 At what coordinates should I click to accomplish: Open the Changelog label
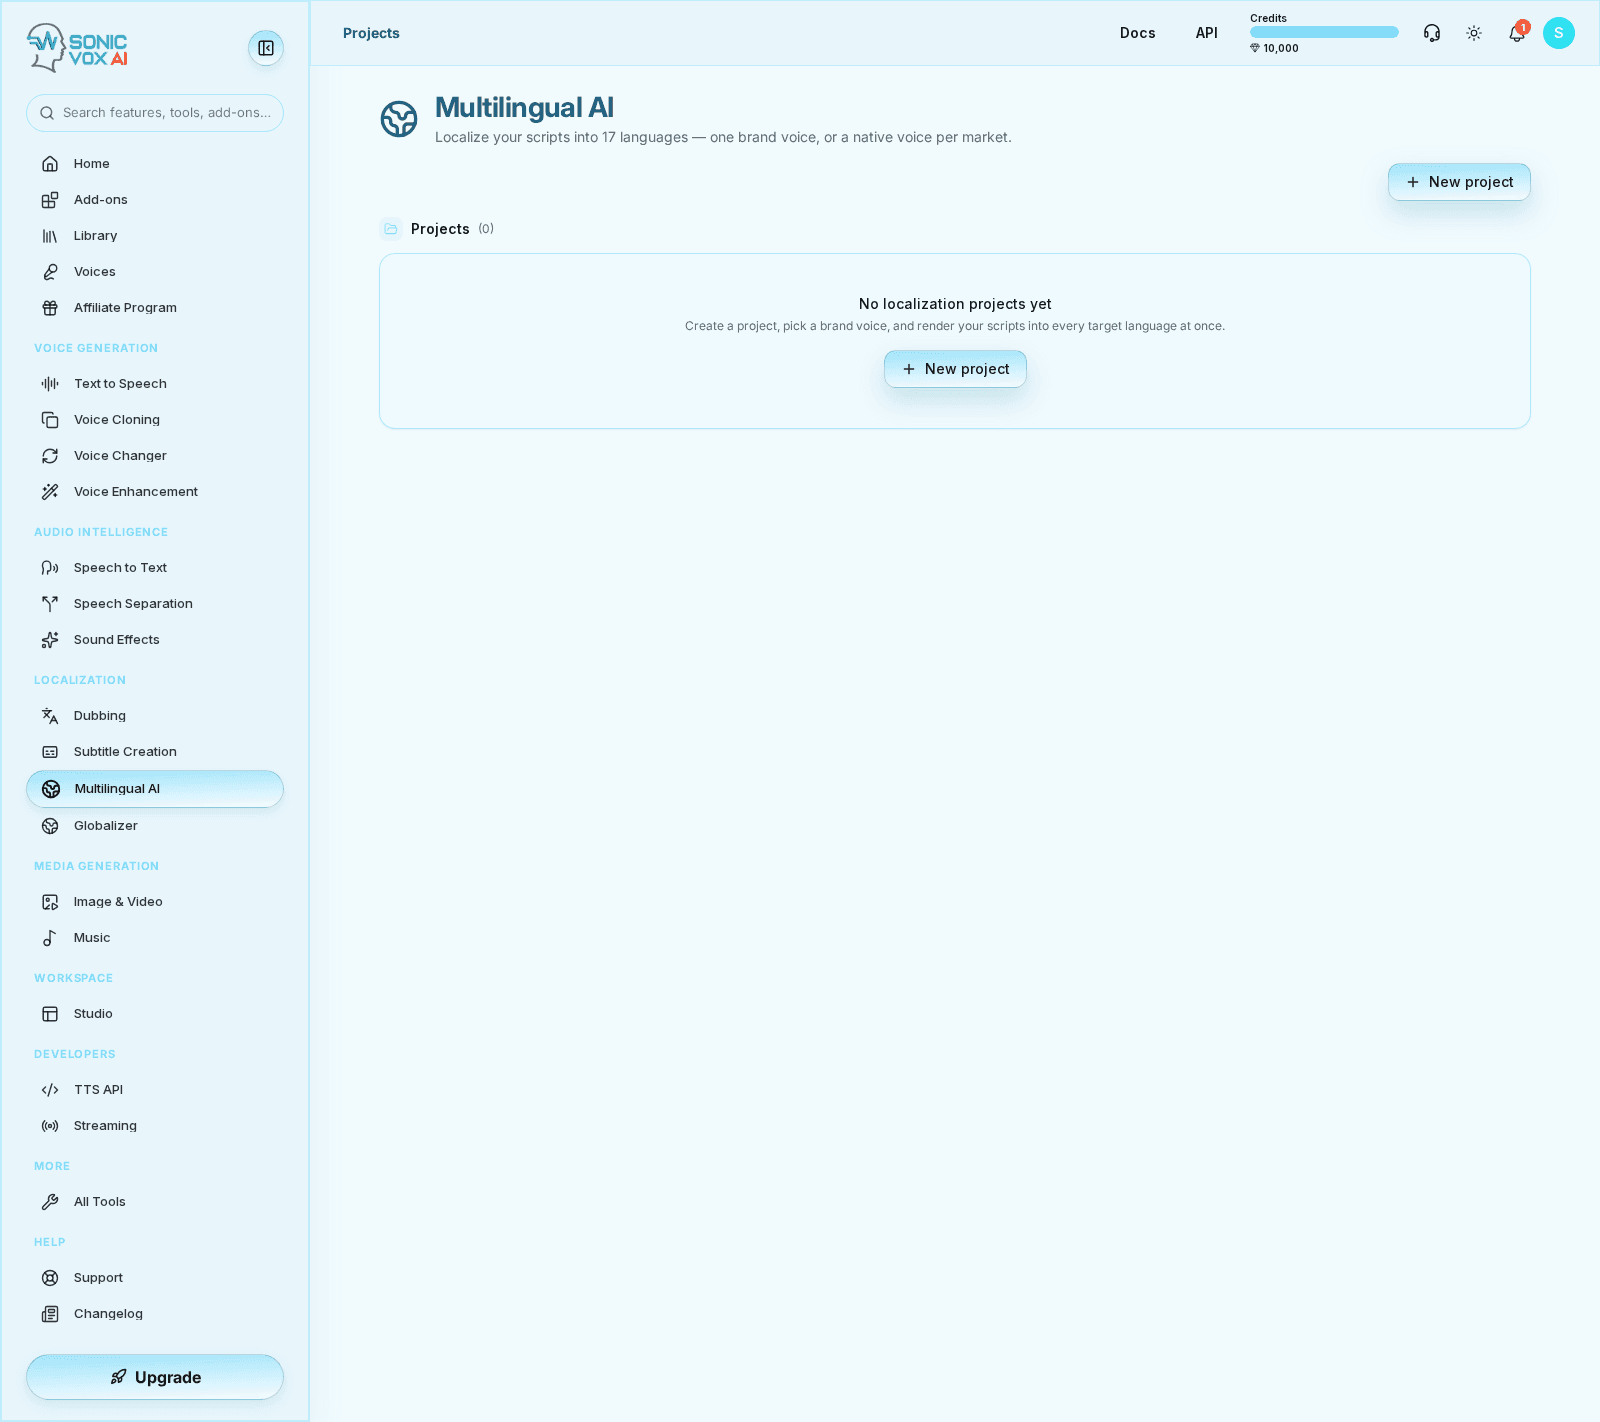(x=108, y=1314)
